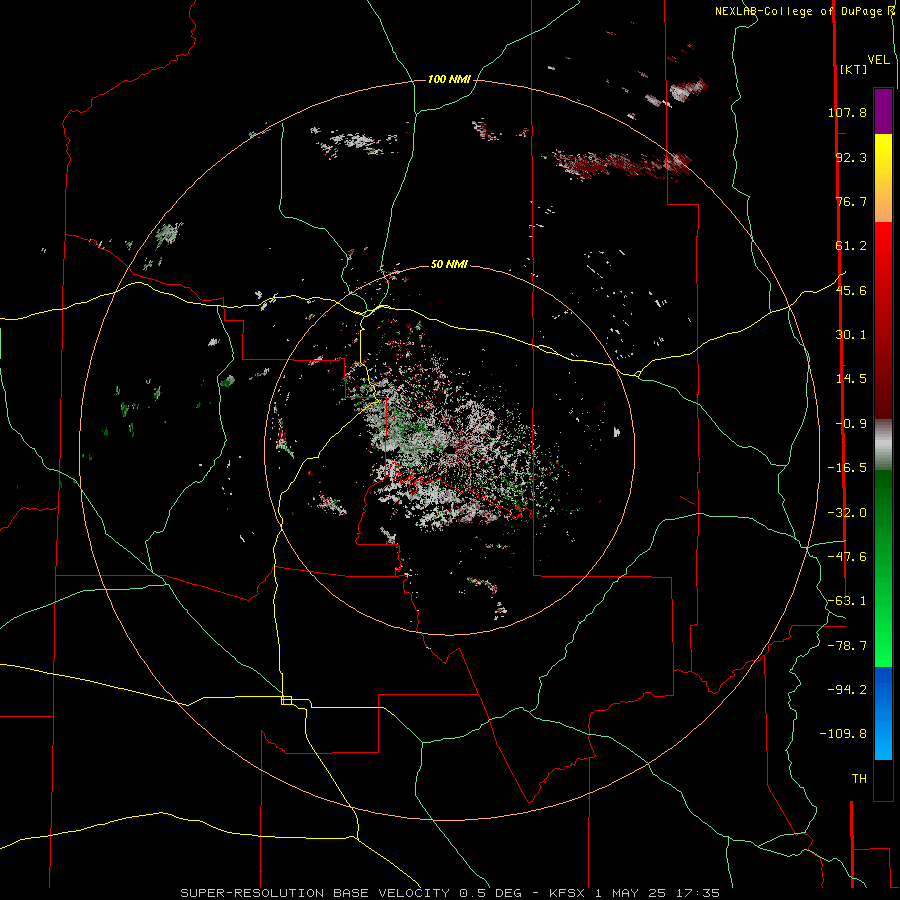Click the 14.5 velocity scale value
Screen dimensions: 900x900
pos(851,379)
